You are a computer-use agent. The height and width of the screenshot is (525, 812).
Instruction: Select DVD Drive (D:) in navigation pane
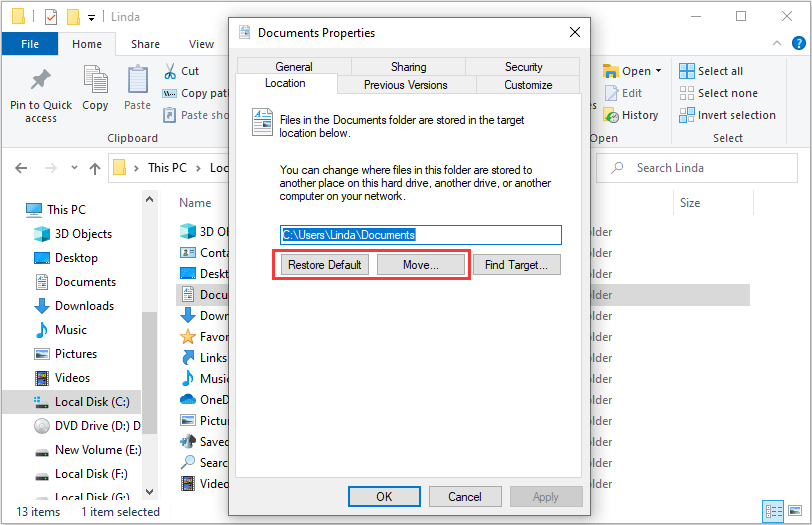87,426
